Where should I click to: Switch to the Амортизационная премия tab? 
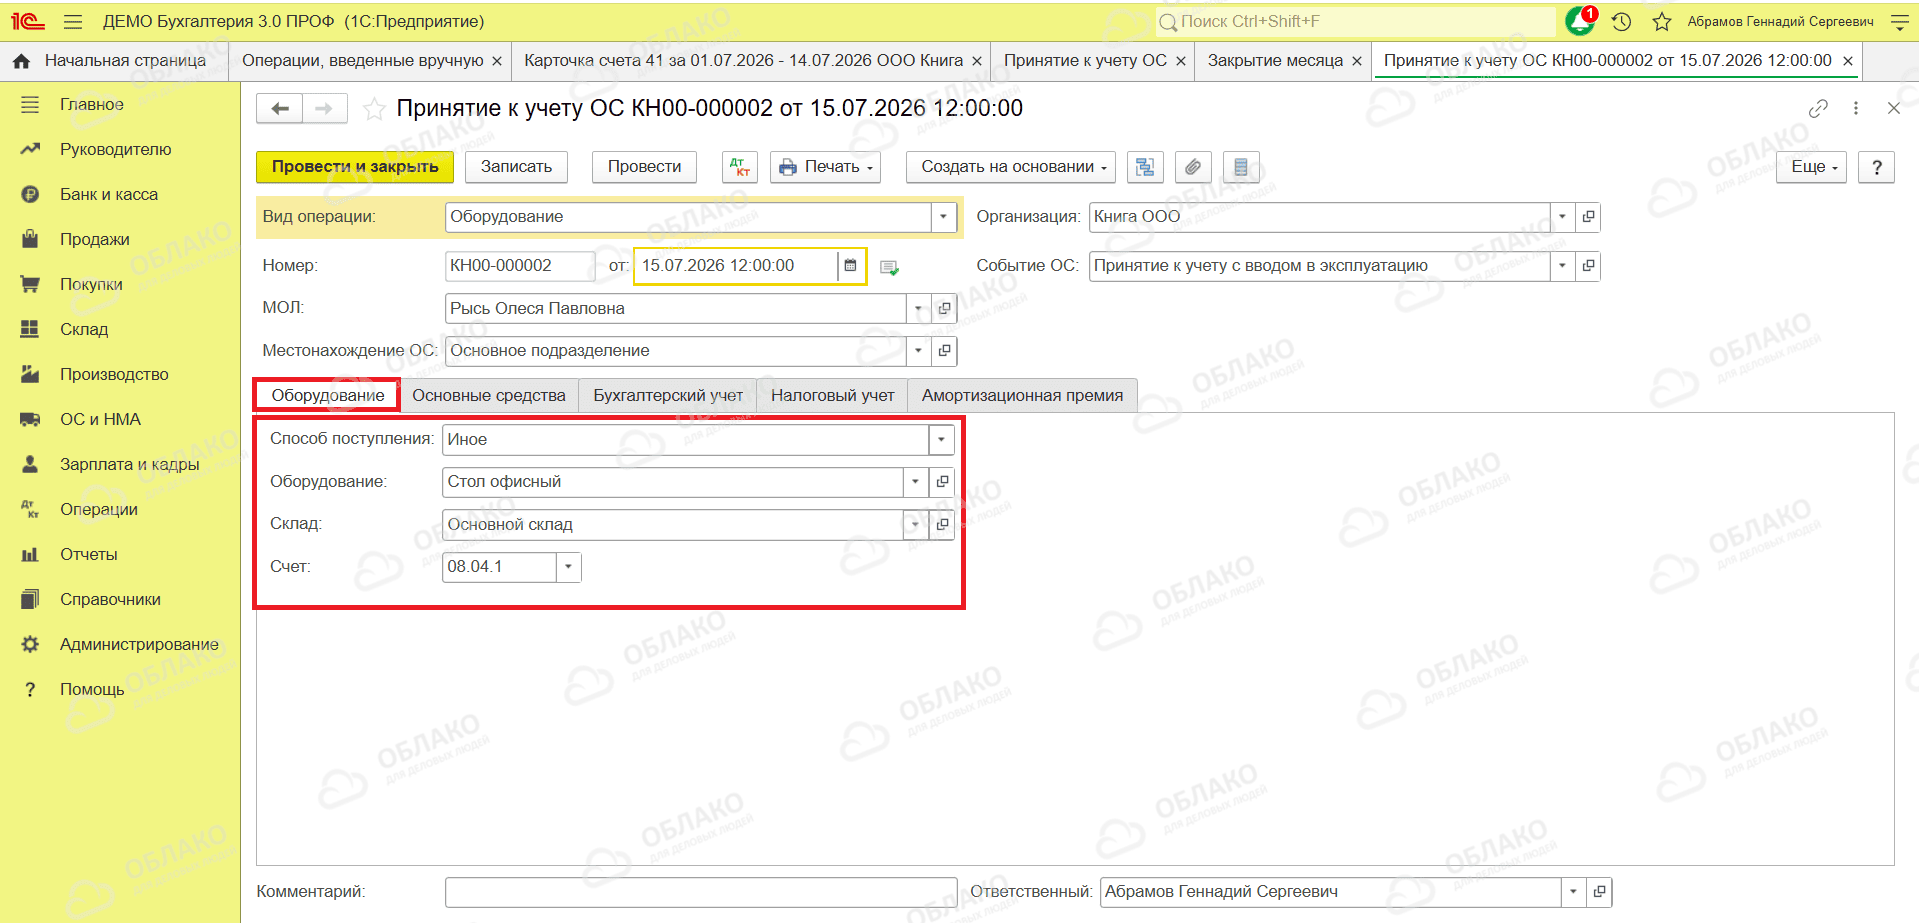pos(1022,396)
